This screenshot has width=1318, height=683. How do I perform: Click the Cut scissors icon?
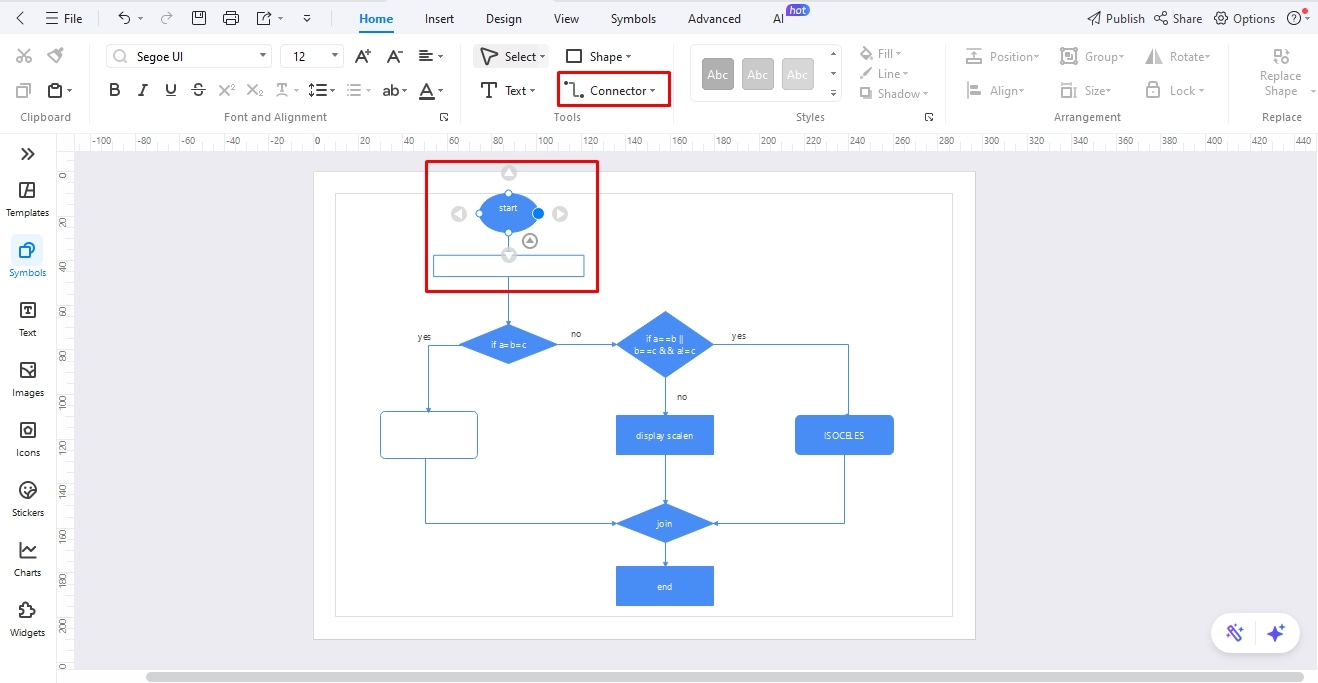pos(24,56)
